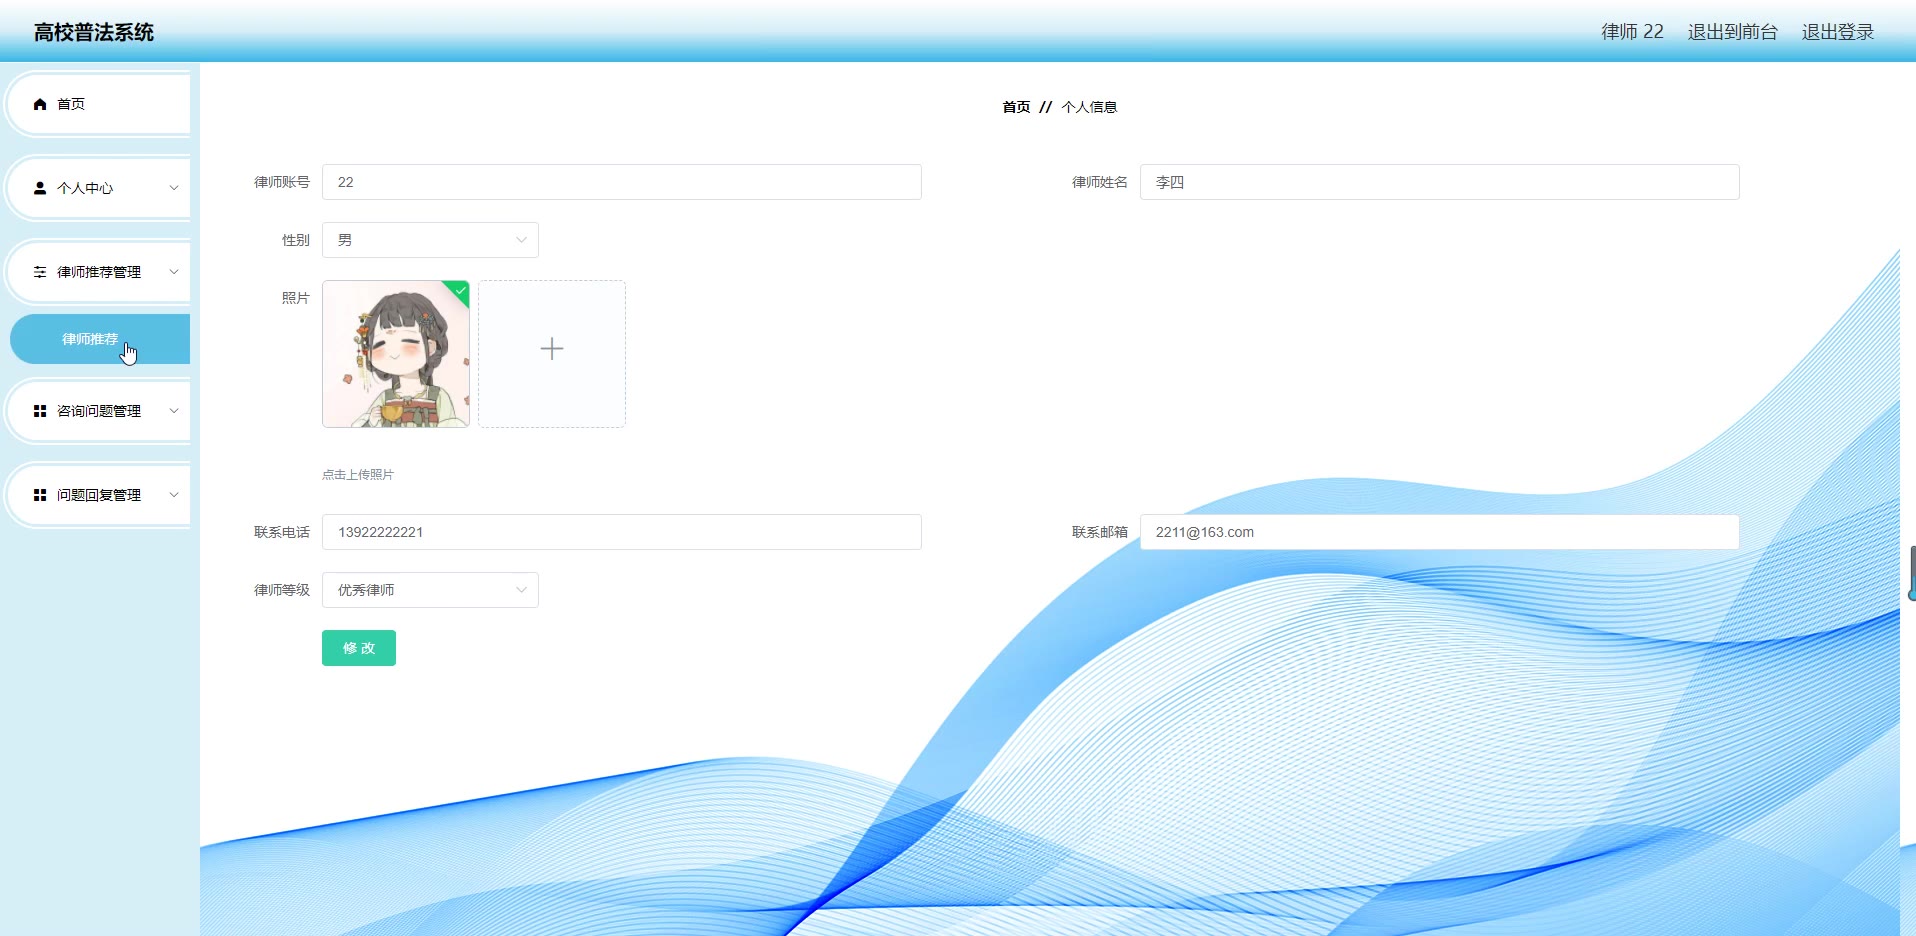Click the green checkmark on uploaded photo
The width and height of the screenshot is (1916, 936).
[x=460, y=290]
